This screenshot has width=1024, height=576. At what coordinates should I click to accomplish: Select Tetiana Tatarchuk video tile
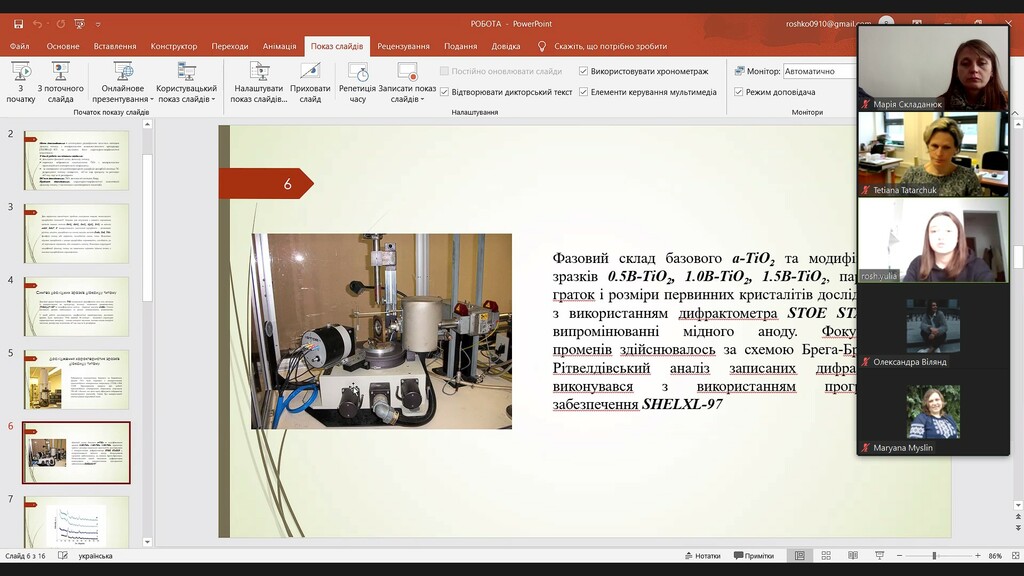[x=933, y=154]
